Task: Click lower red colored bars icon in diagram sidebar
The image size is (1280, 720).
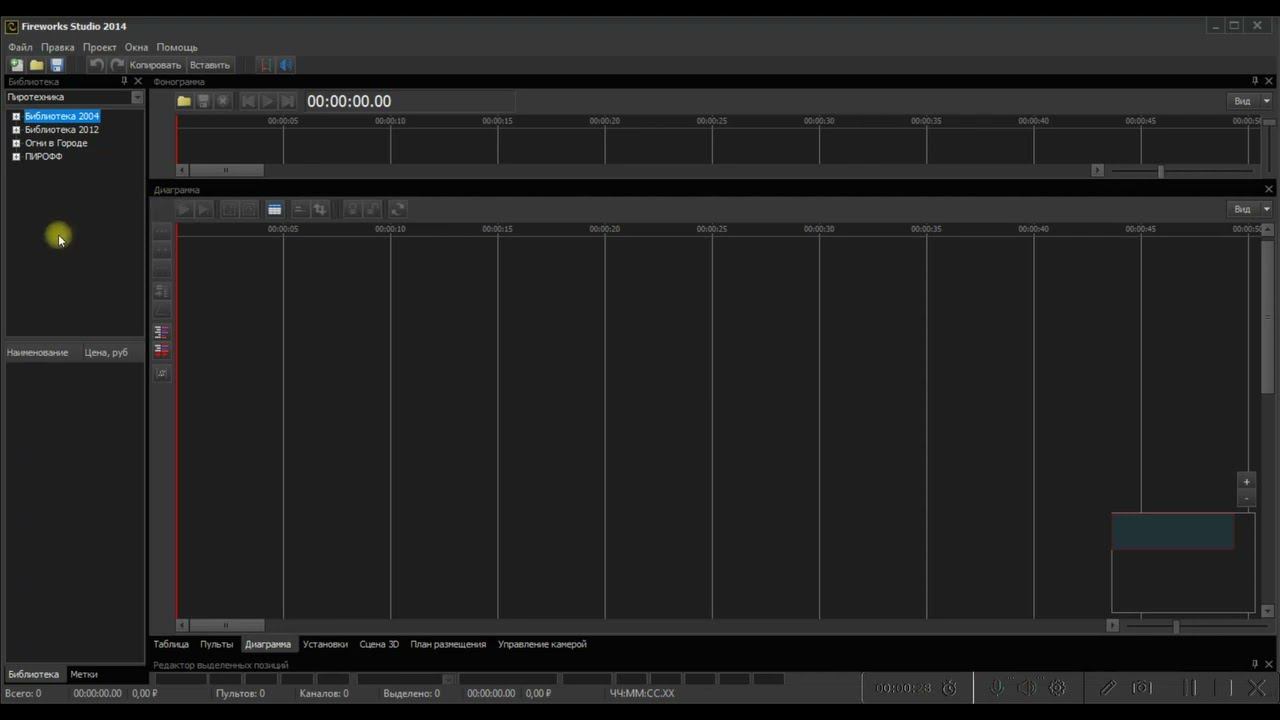Action: tap(161, 350)
